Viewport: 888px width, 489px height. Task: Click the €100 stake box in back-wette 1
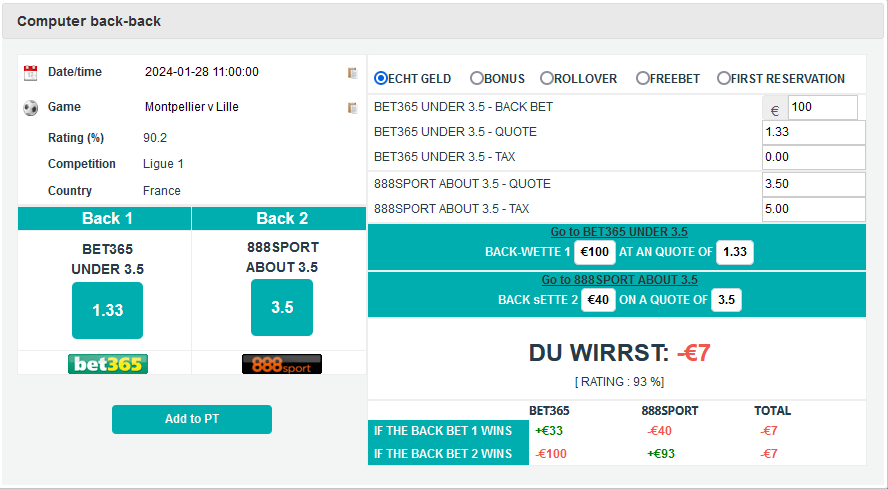(x=595, y=252)
